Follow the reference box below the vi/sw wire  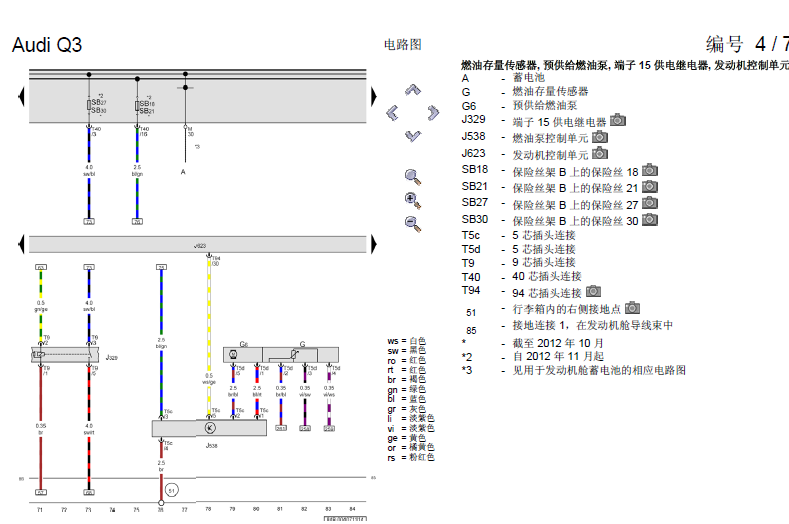[x=305, y=428]
